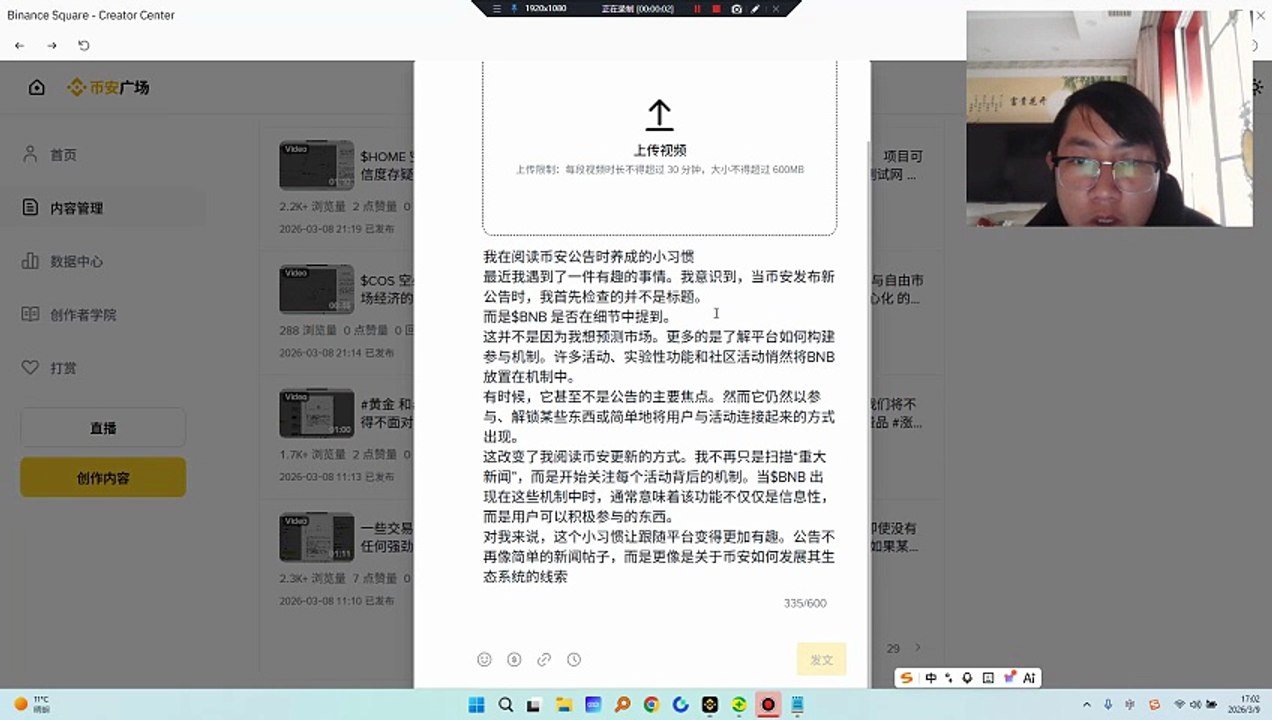Open the Windows Start menu
Viewport: 1272px width, 720px height.
coord(477,705)
